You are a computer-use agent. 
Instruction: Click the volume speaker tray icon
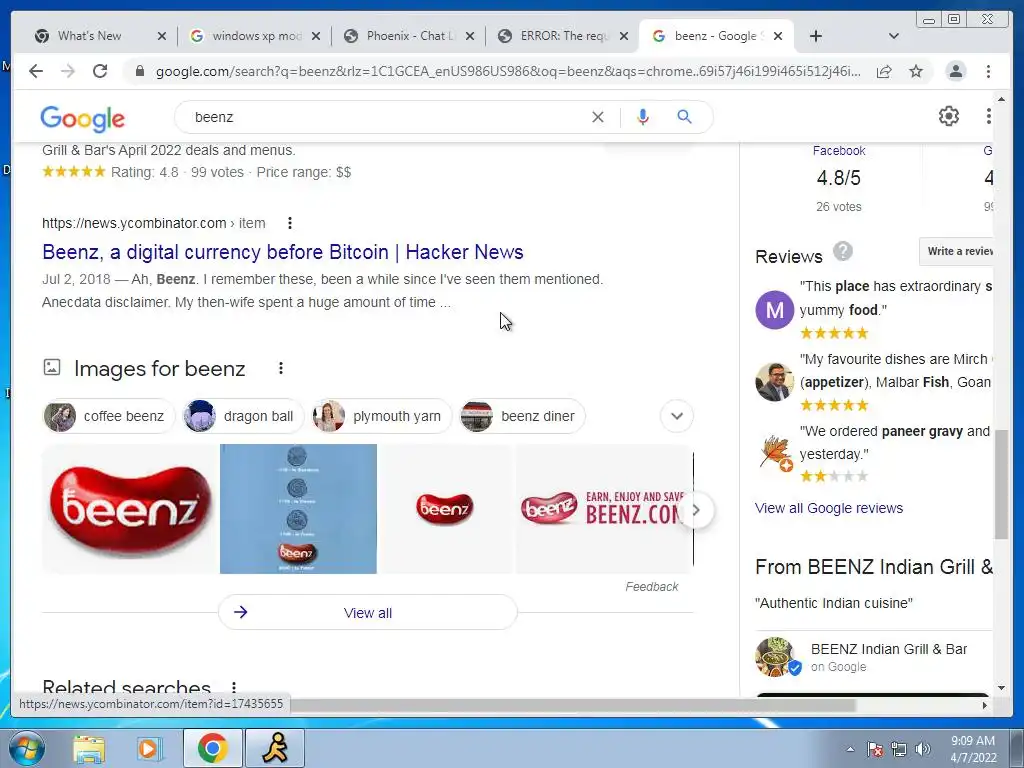(923, 749)
